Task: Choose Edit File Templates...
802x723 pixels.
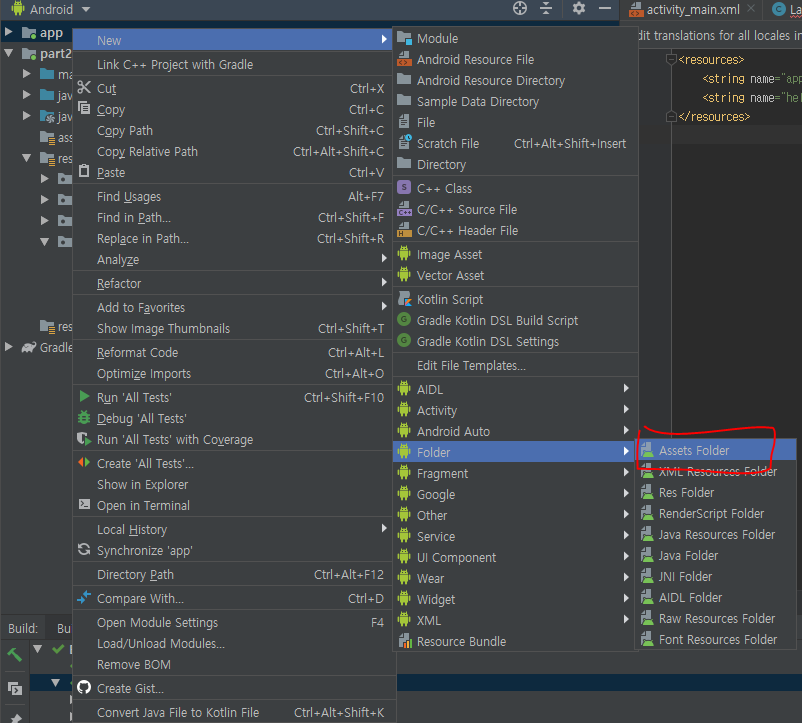Action: click(514, 366)
